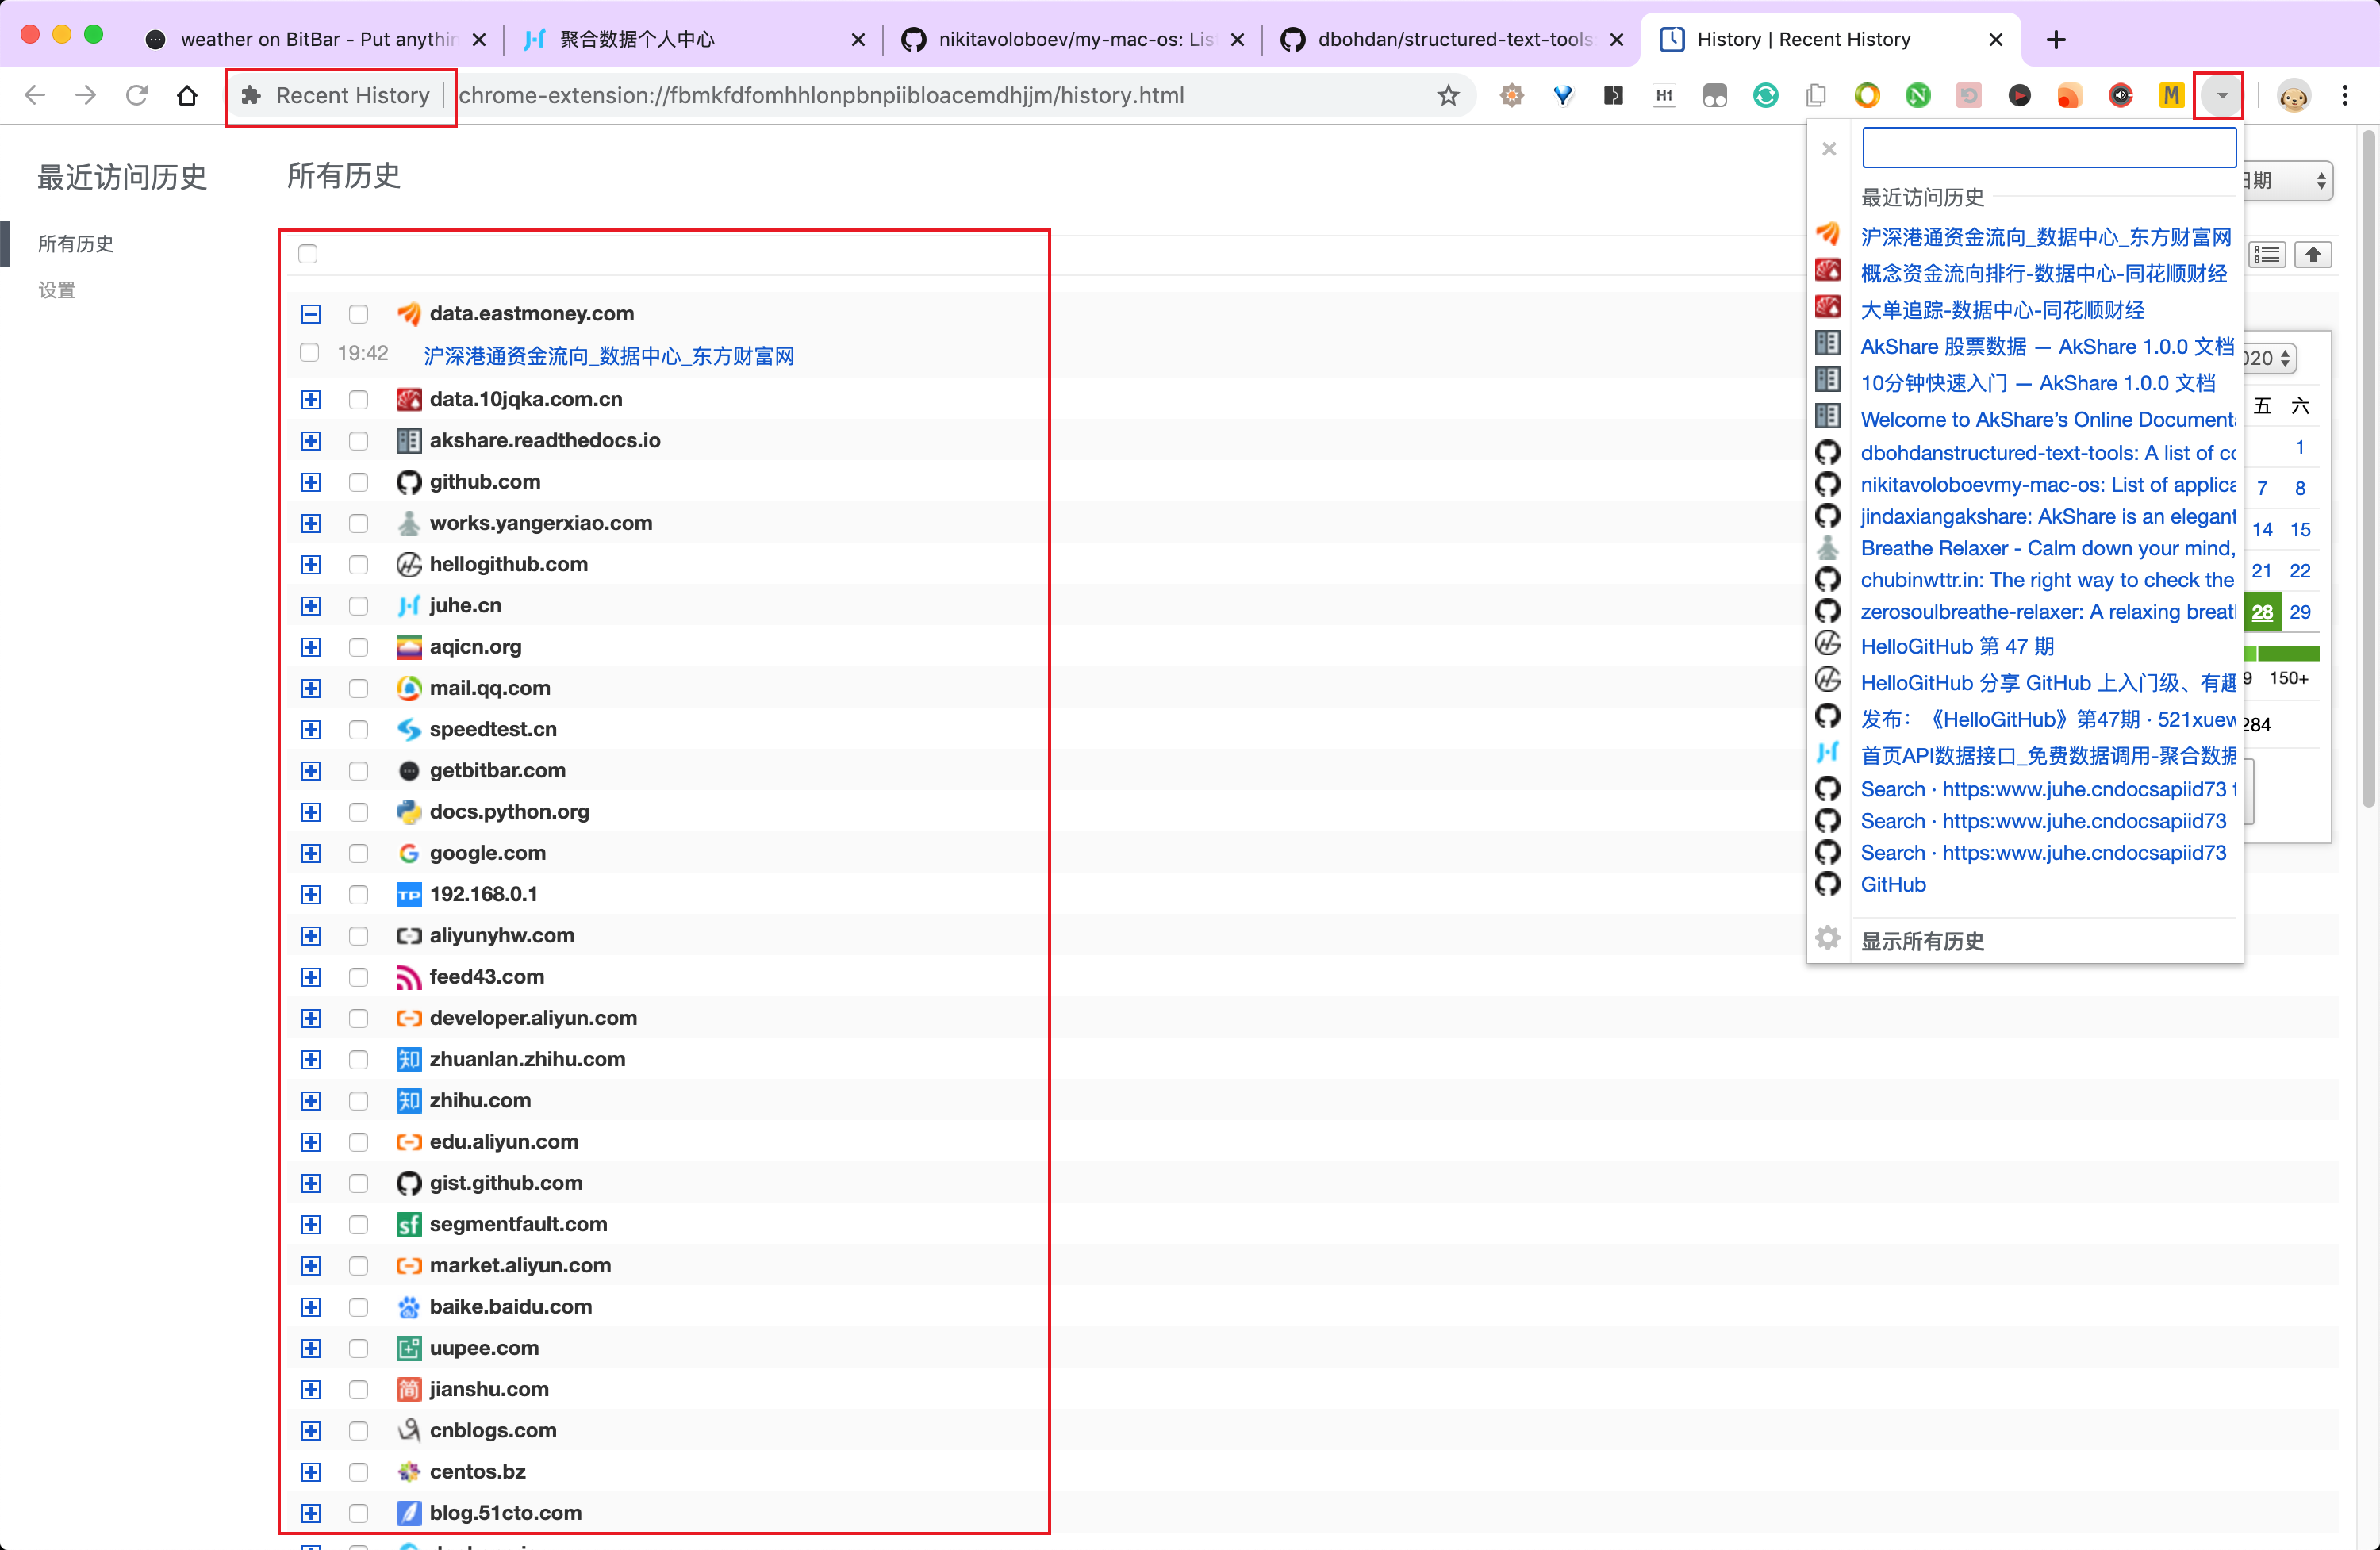Close the recent history popup with X

pos(1829,149)
